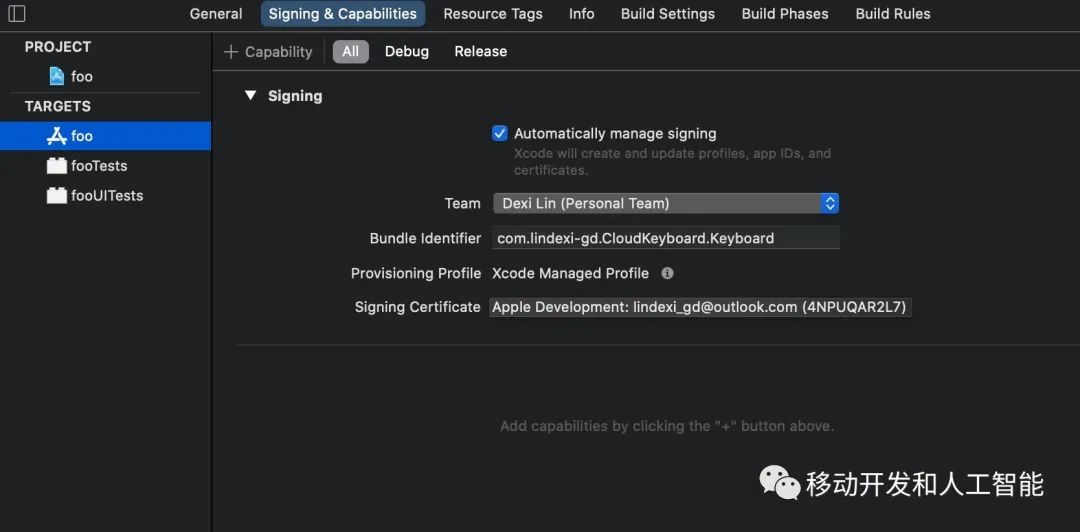Select the fooUITests target row
The image size is (1080, 532).
pyautogui.click(x=105, y=195)
